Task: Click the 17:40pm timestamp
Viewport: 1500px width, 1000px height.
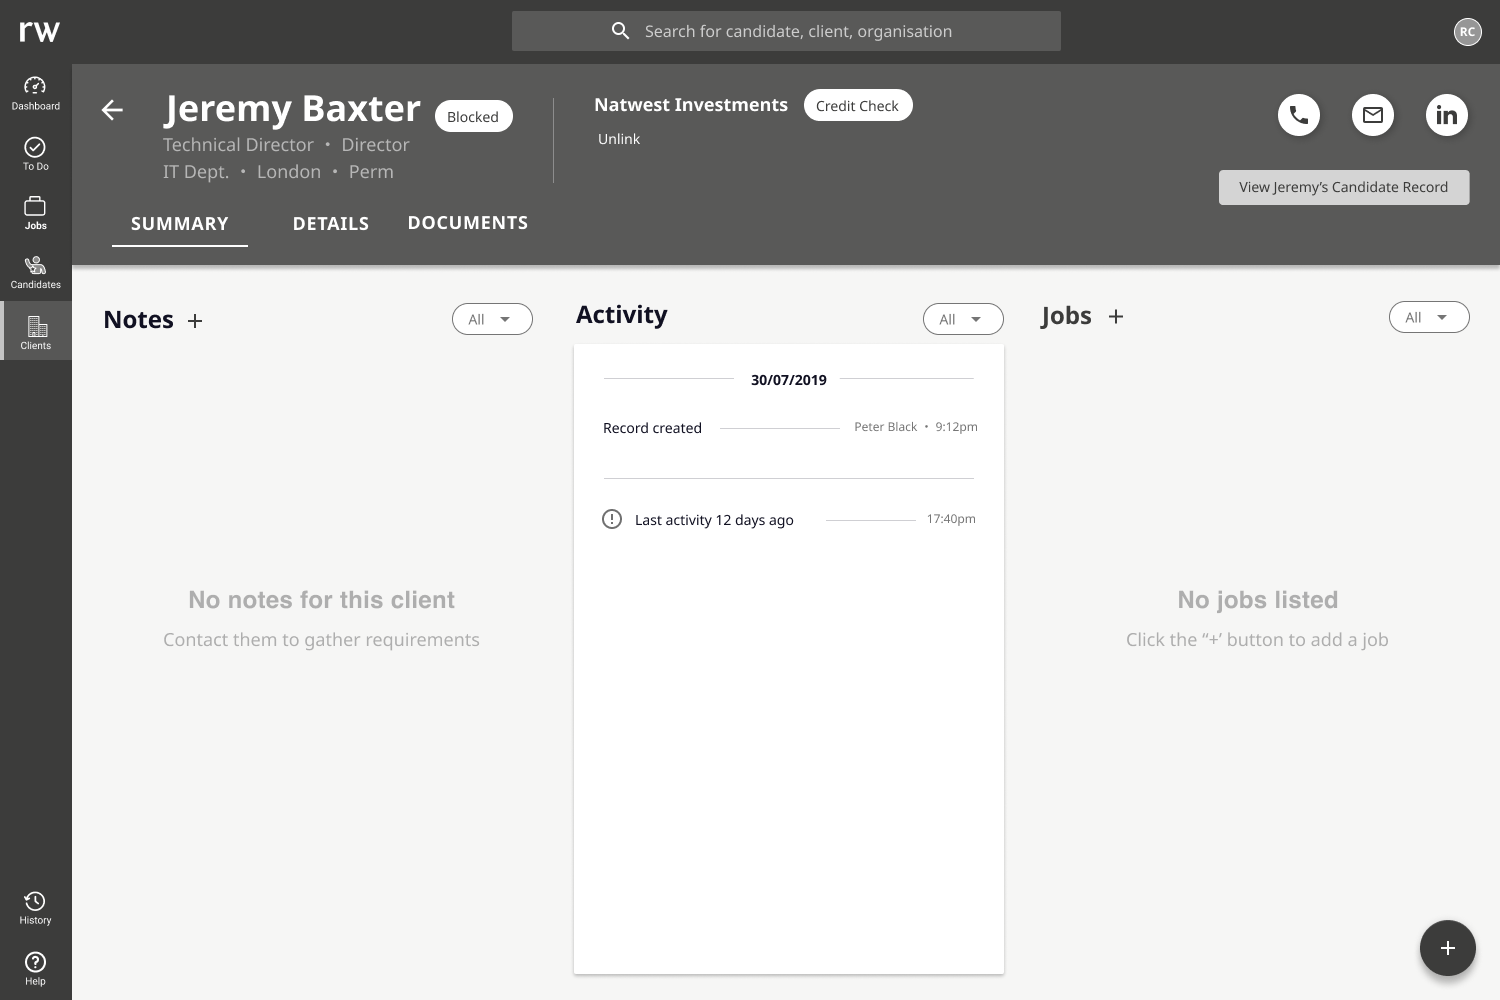Action: click(x=951, y=519)
